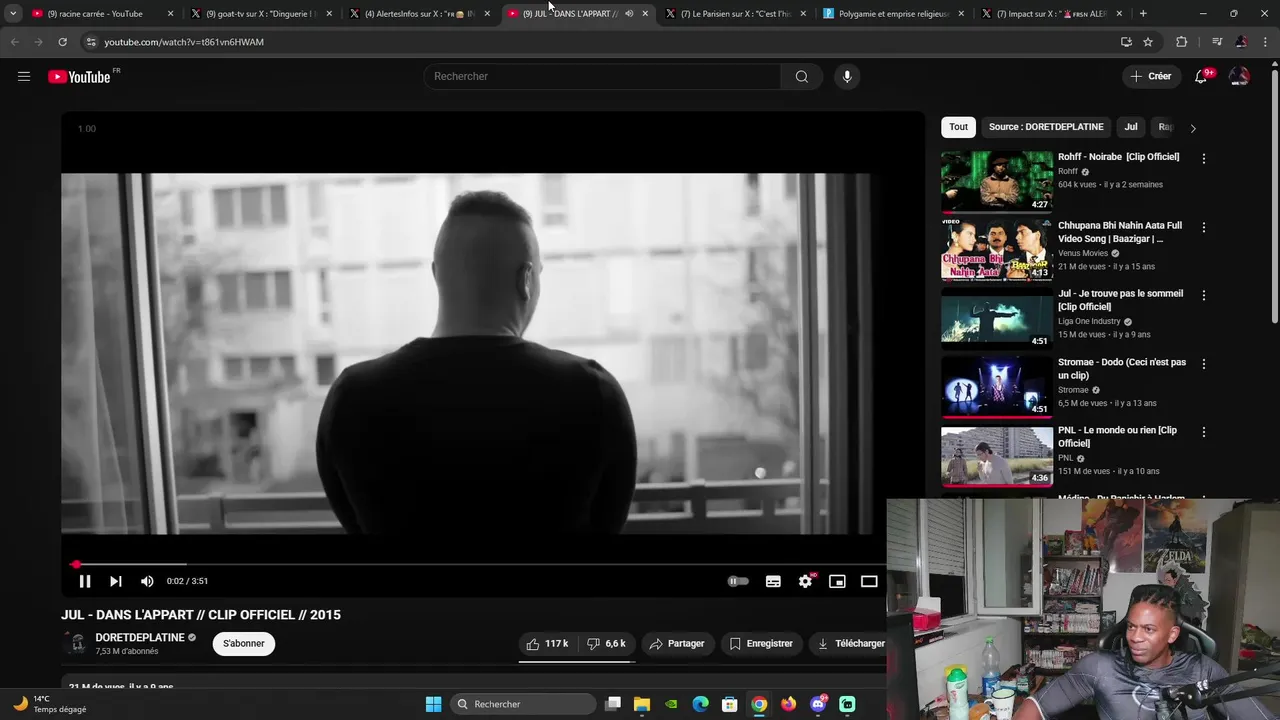Open the DORETDEPLATINE channel name
This screenshot has width=1280, height=720.
[140, 638]
